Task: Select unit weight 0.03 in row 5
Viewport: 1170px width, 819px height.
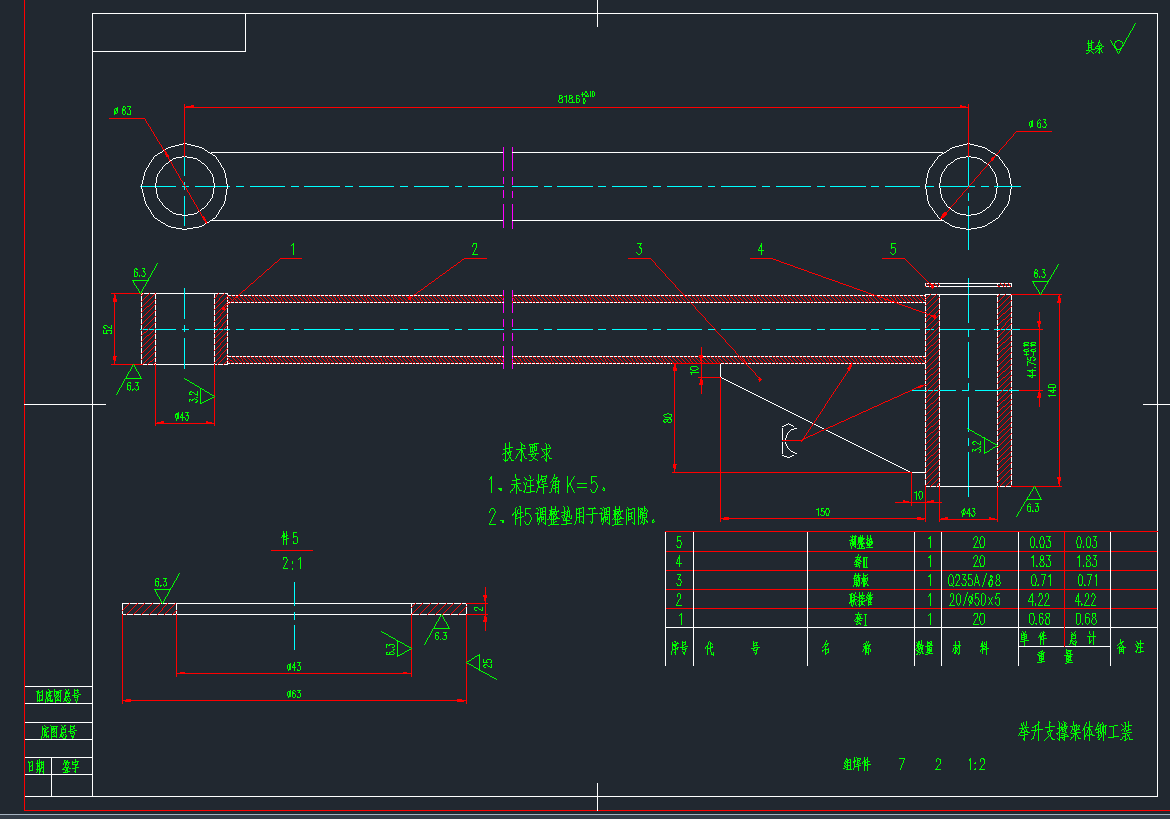Action: (1040, 542)
